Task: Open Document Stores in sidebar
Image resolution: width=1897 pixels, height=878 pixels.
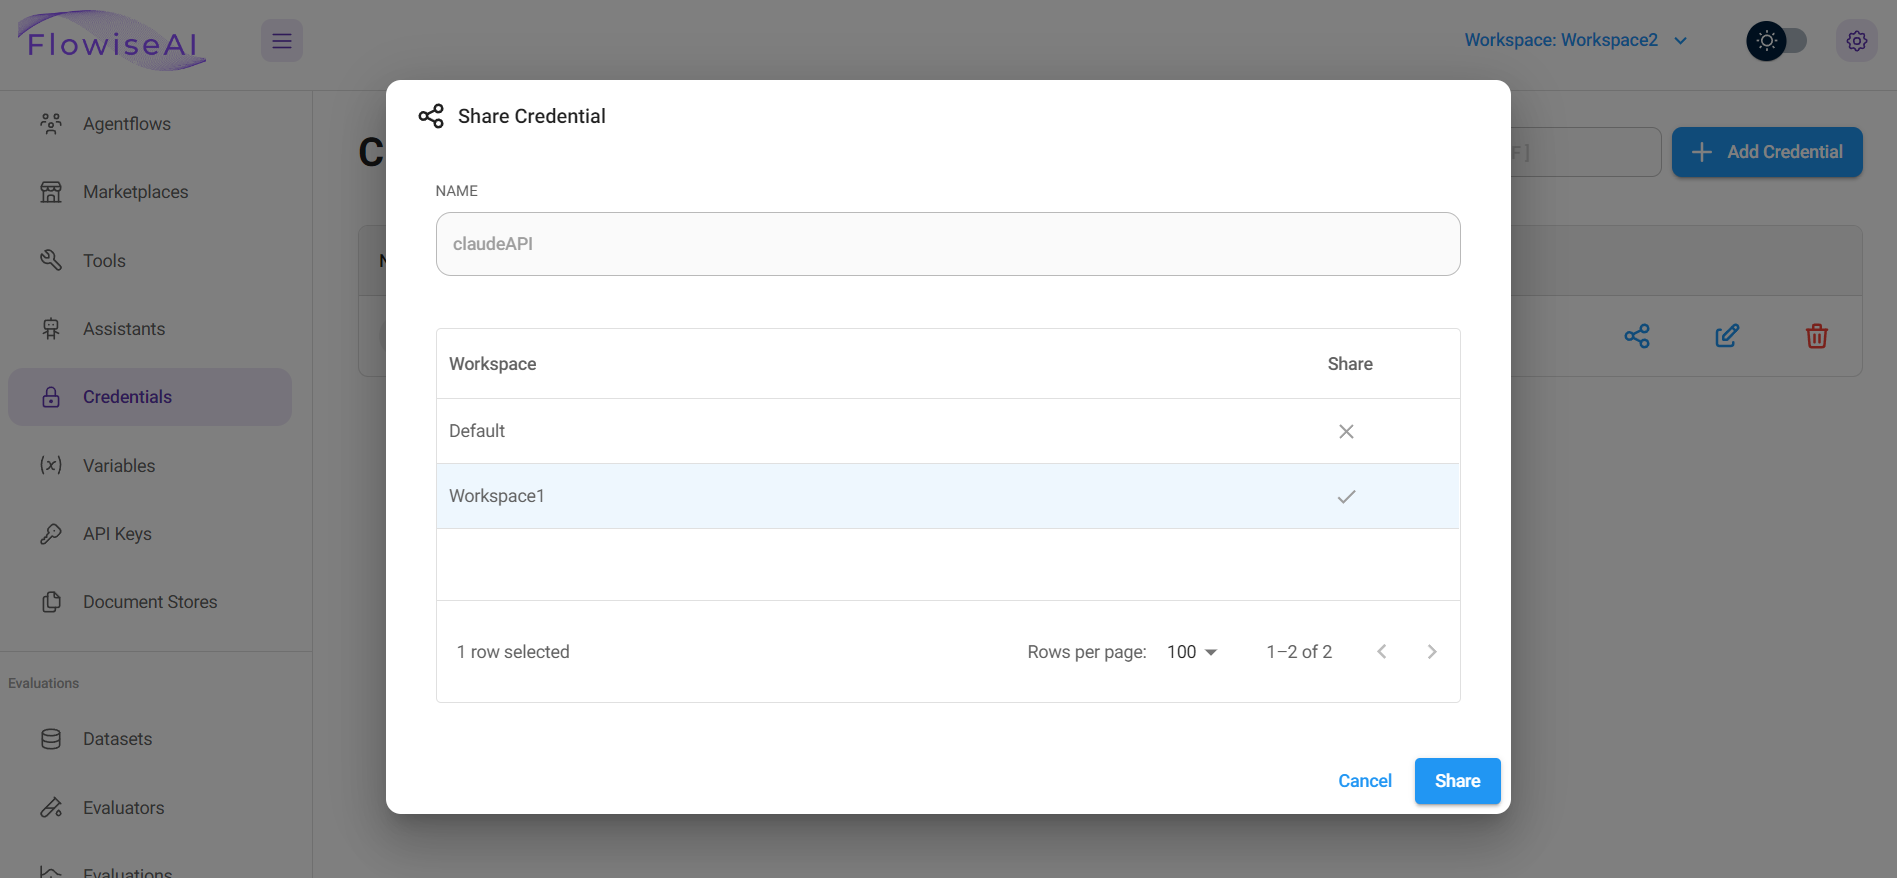Action: pos(150,602)
